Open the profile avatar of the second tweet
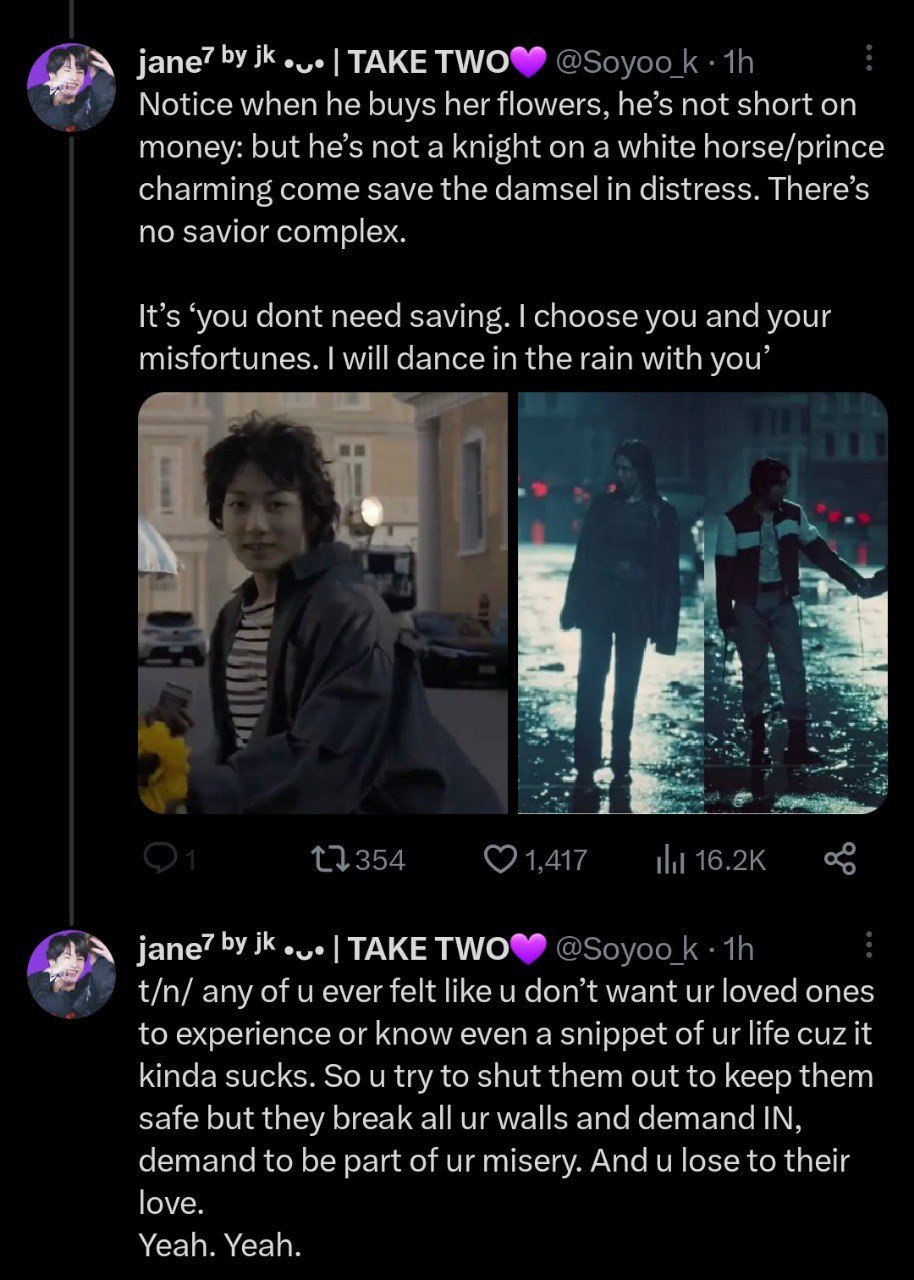Screen dimensions: 914x1280 coord(72,973)
